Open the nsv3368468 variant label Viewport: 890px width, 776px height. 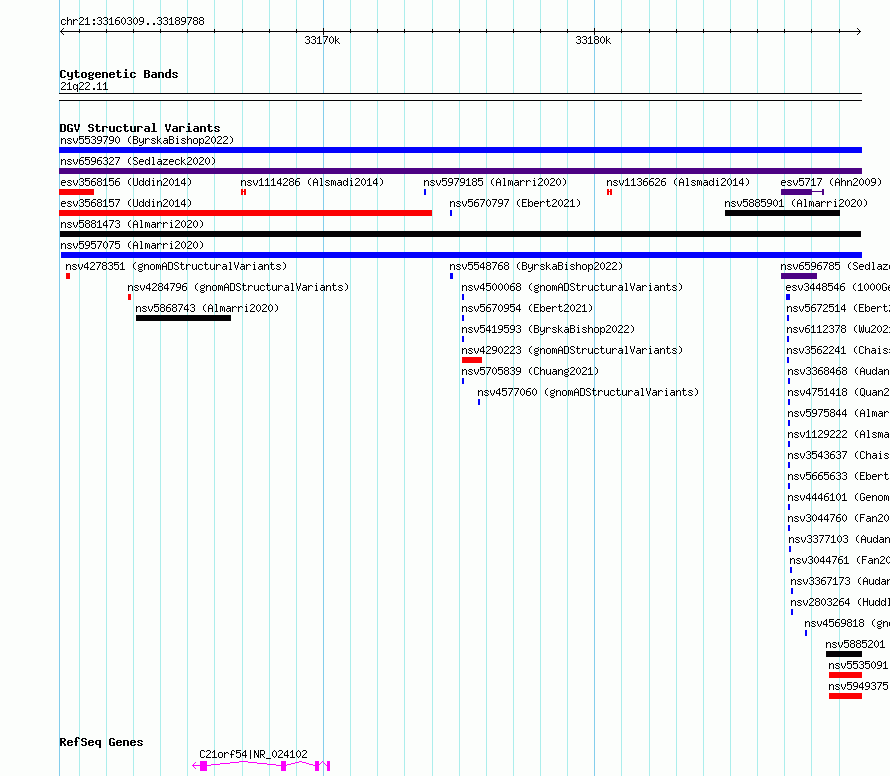click(838, 371)
